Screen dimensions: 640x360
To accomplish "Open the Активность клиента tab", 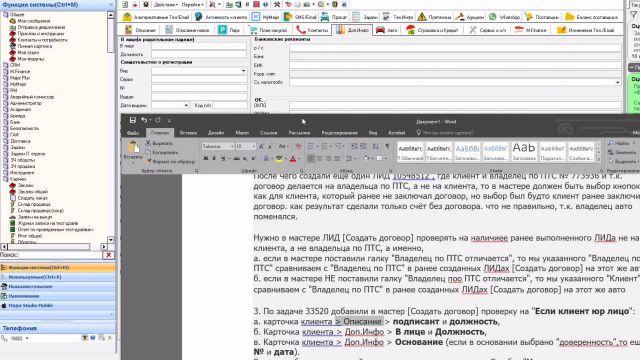I will 221,17.
